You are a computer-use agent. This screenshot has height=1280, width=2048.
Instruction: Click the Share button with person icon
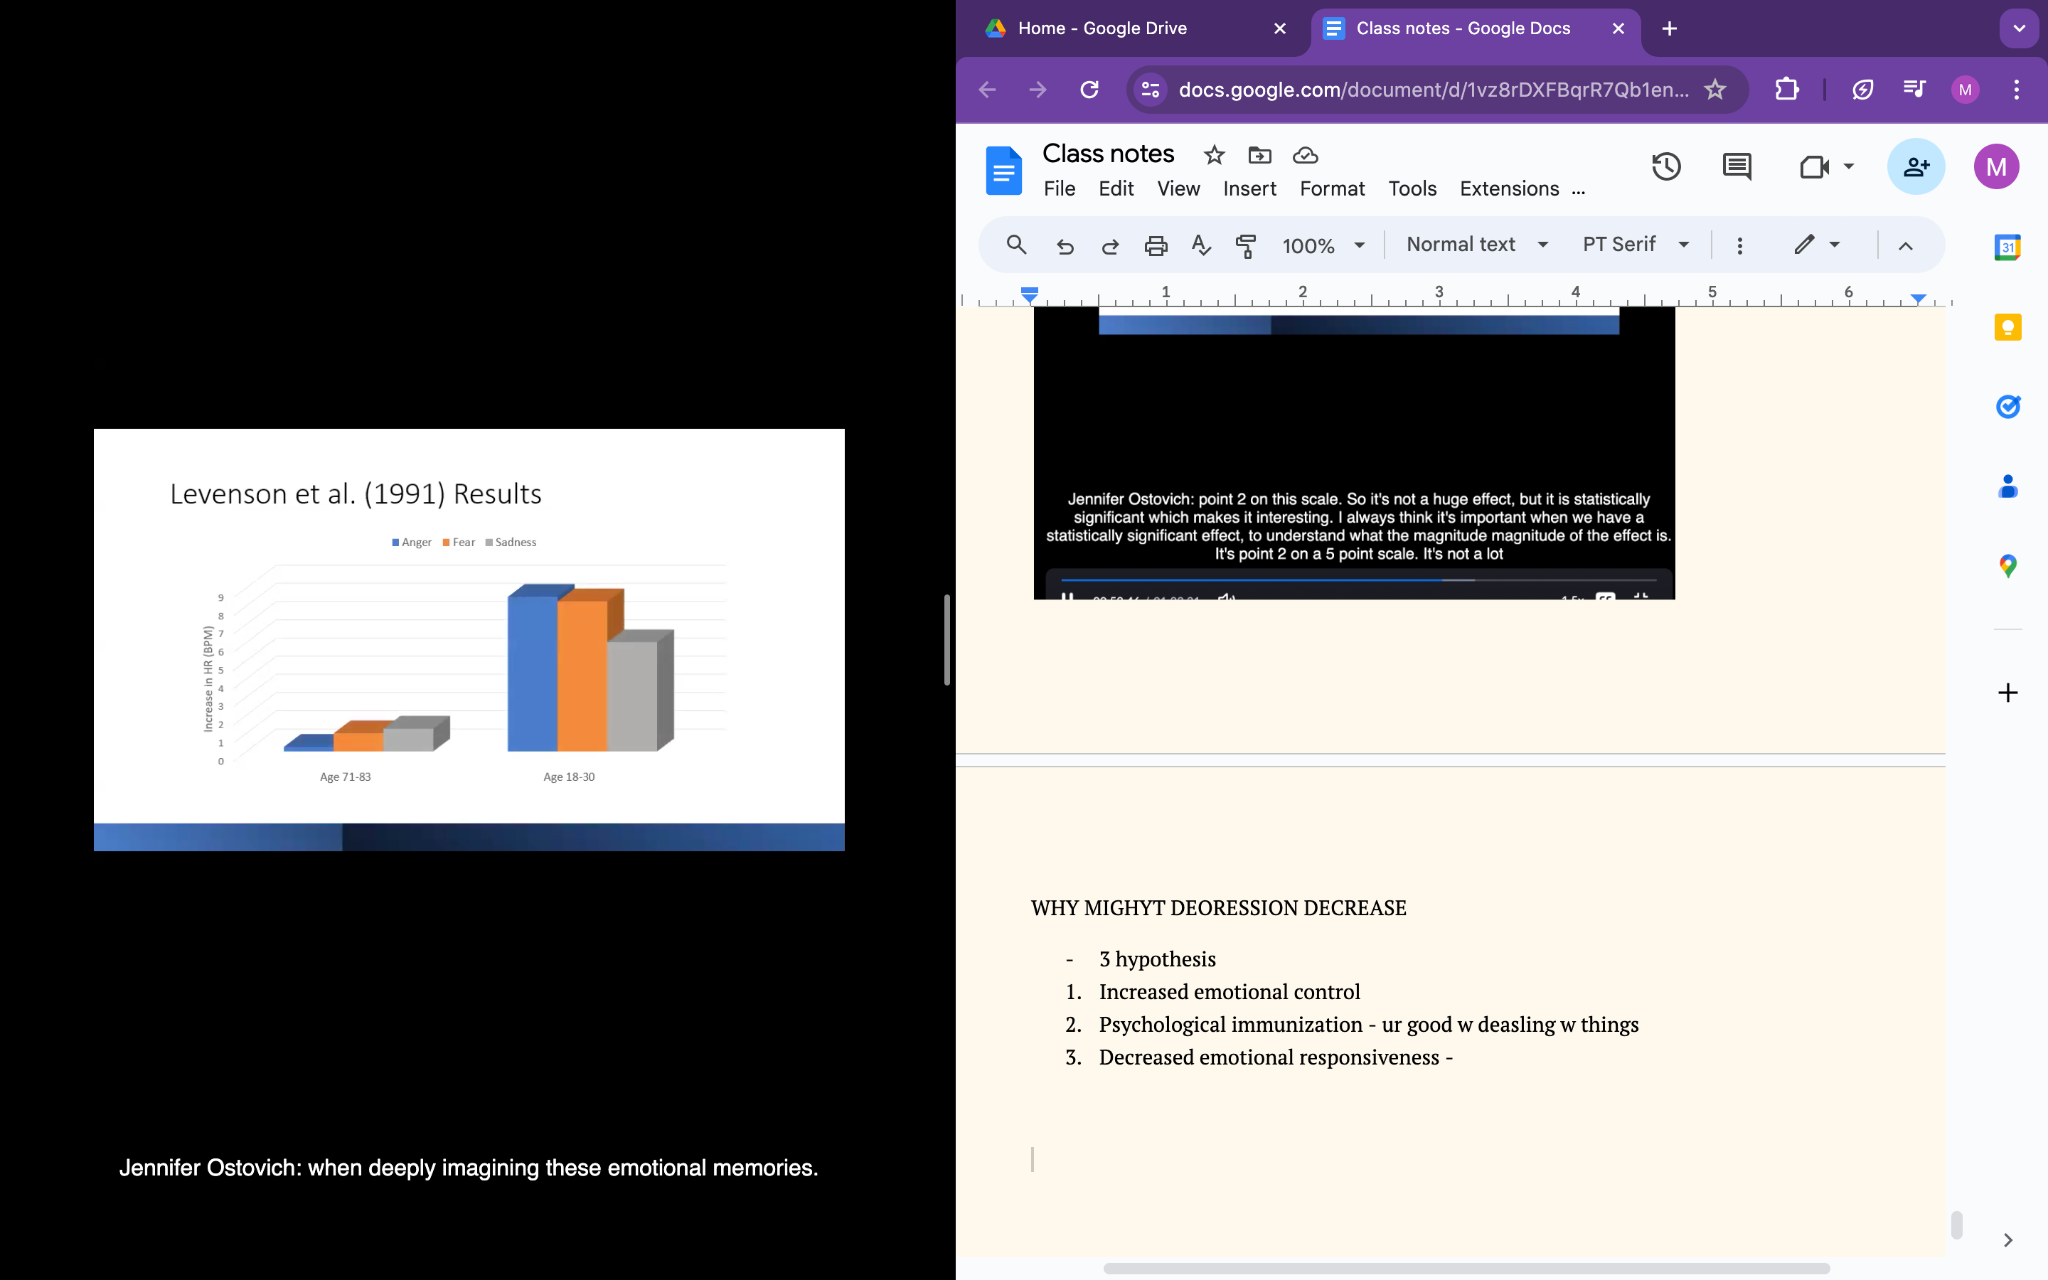pyautogui.click(x=1915, y=167)
